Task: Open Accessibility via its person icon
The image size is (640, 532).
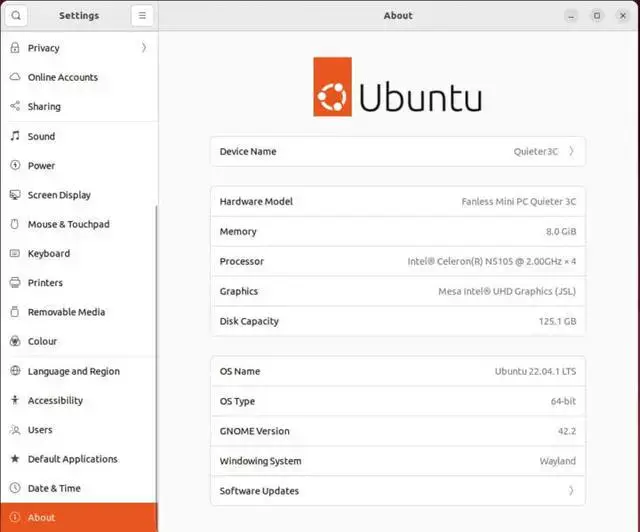Action: [x=15, y=400]
